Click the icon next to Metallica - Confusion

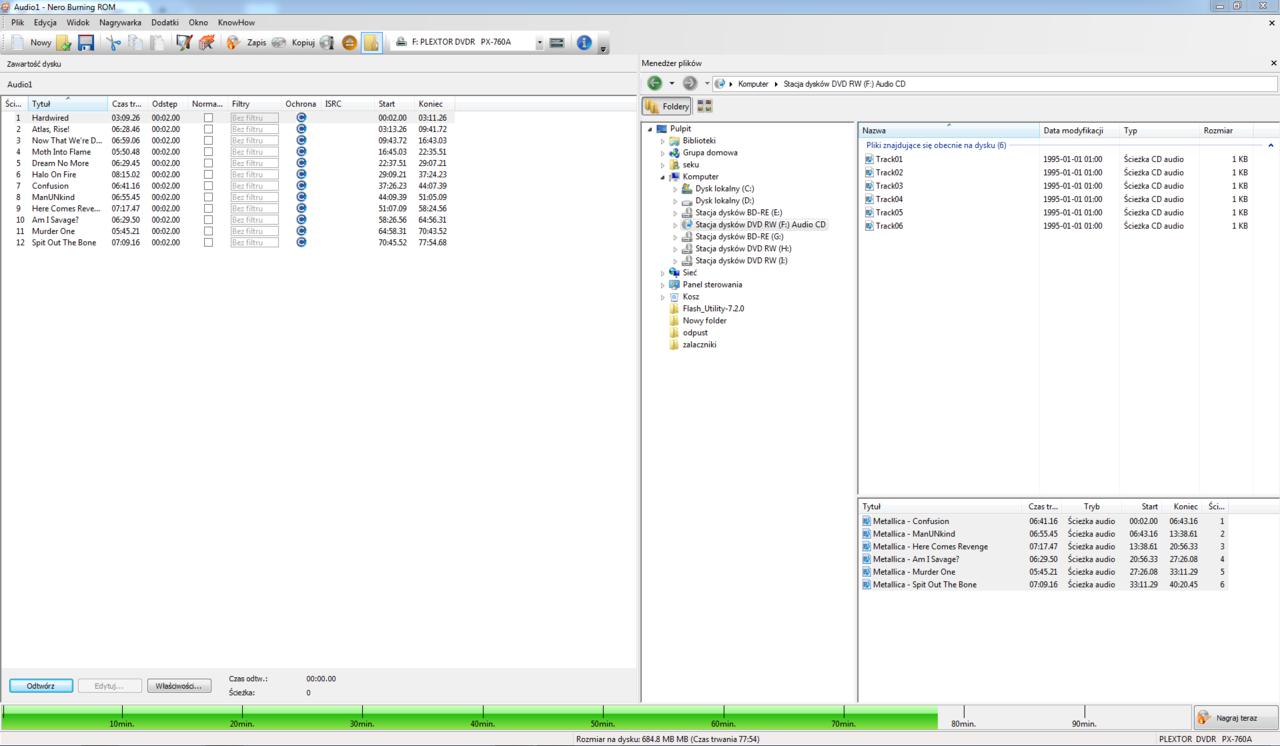point(866,521)
